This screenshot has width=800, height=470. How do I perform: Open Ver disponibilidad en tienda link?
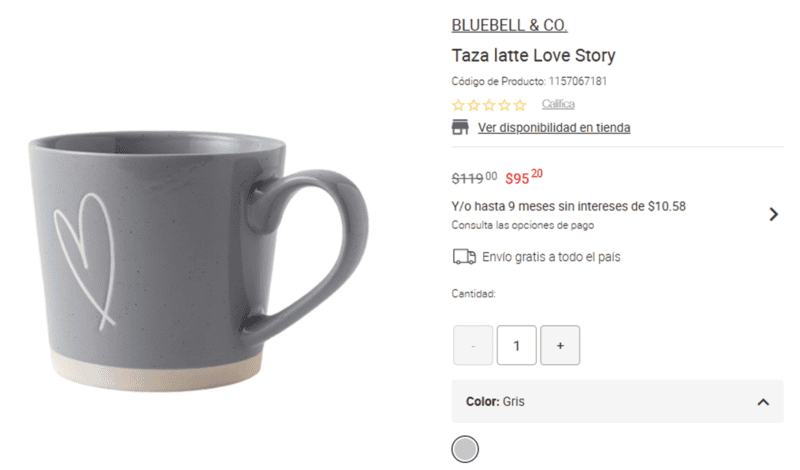(x=554, y=128)
